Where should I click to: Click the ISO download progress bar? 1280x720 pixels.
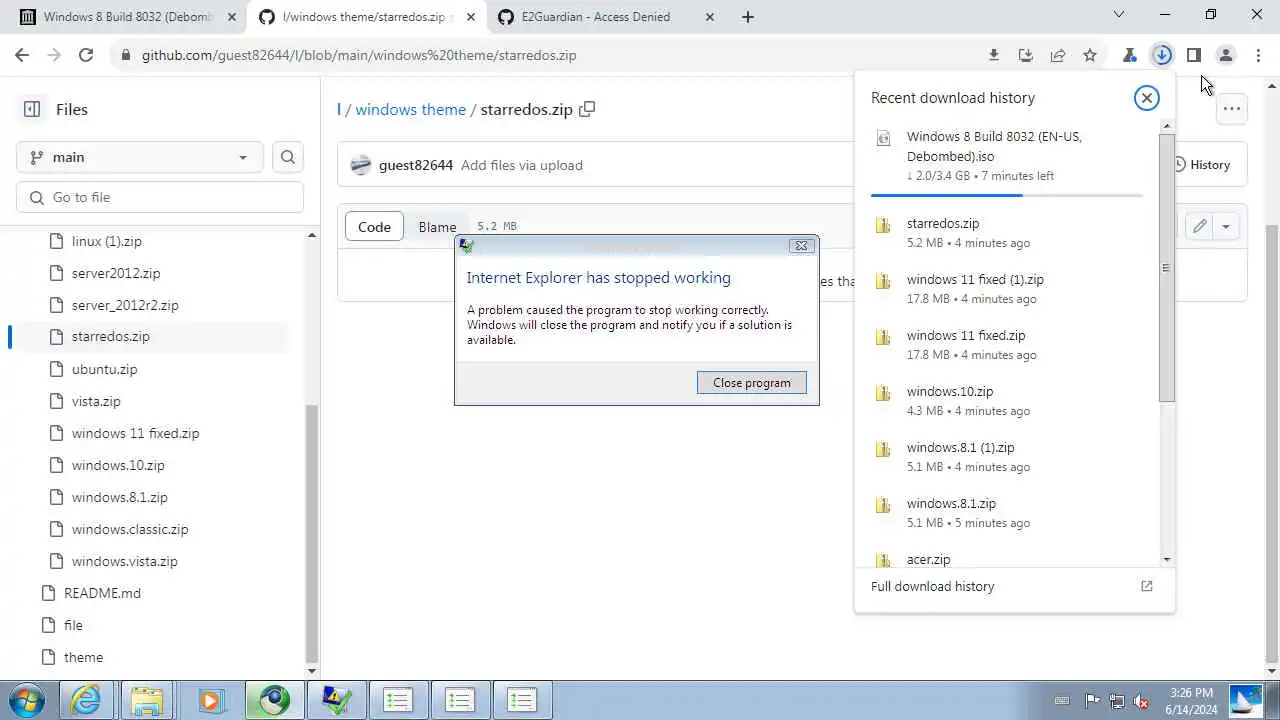coord(1007,195)
